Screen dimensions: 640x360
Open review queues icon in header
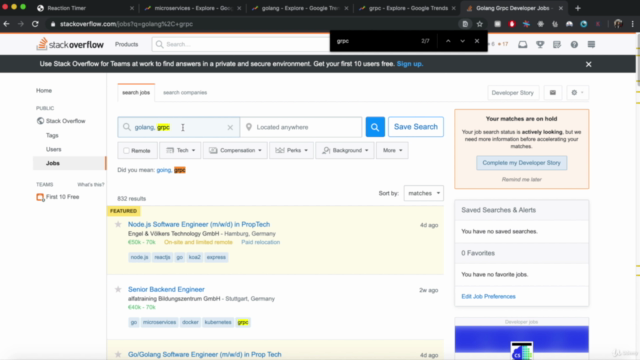[557, 44]
